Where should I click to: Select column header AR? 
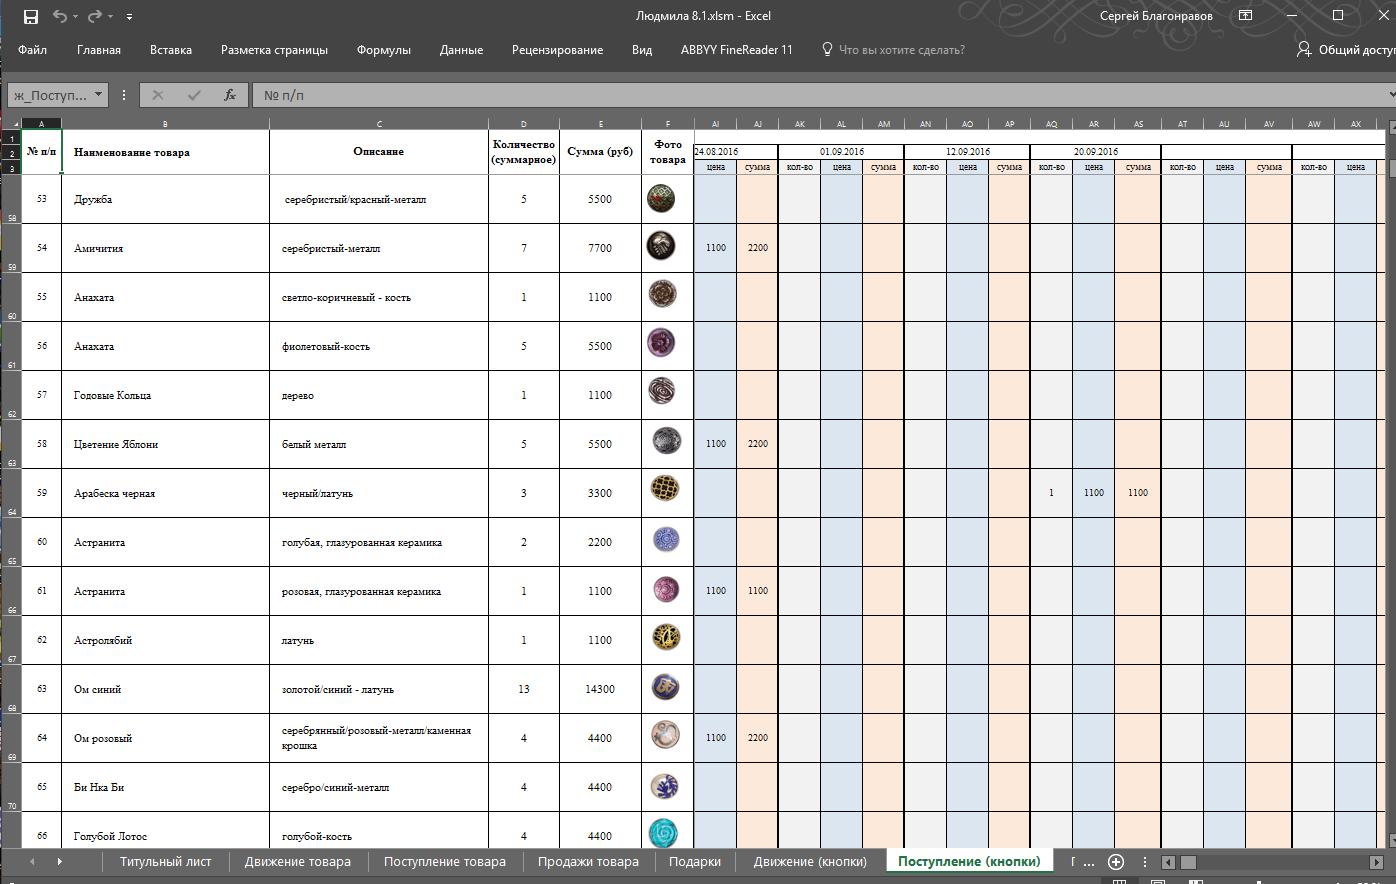[1093, 124]
